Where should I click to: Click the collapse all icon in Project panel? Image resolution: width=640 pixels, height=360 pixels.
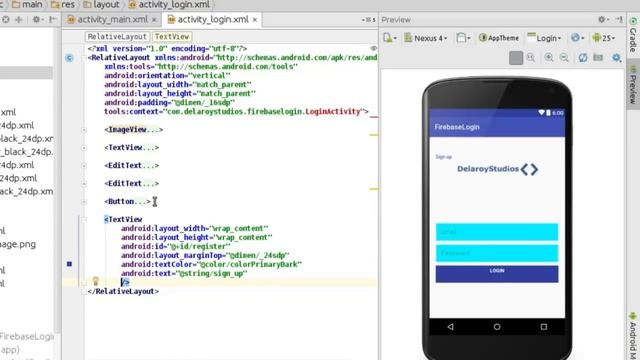[x=19, y=20]
